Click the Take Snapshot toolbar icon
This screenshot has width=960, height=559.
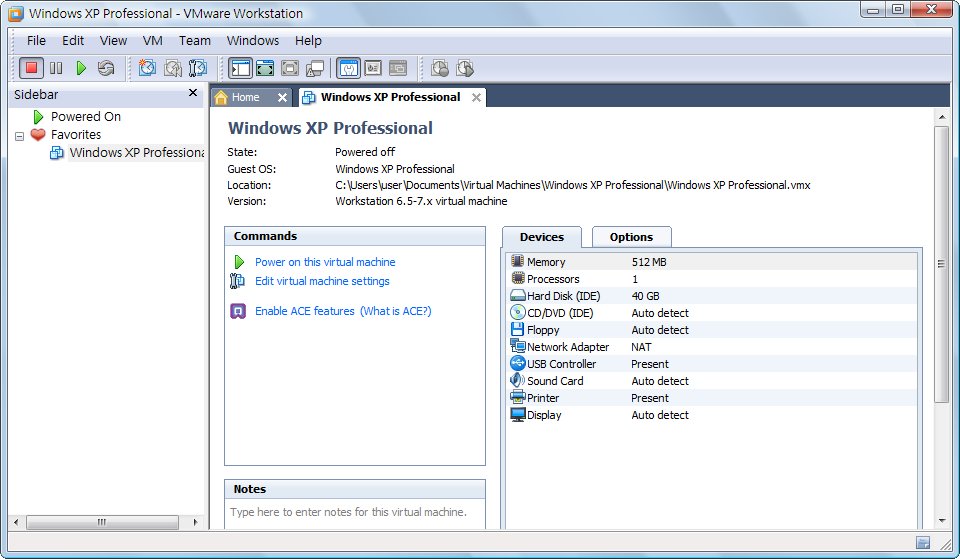tap(147, 68)
